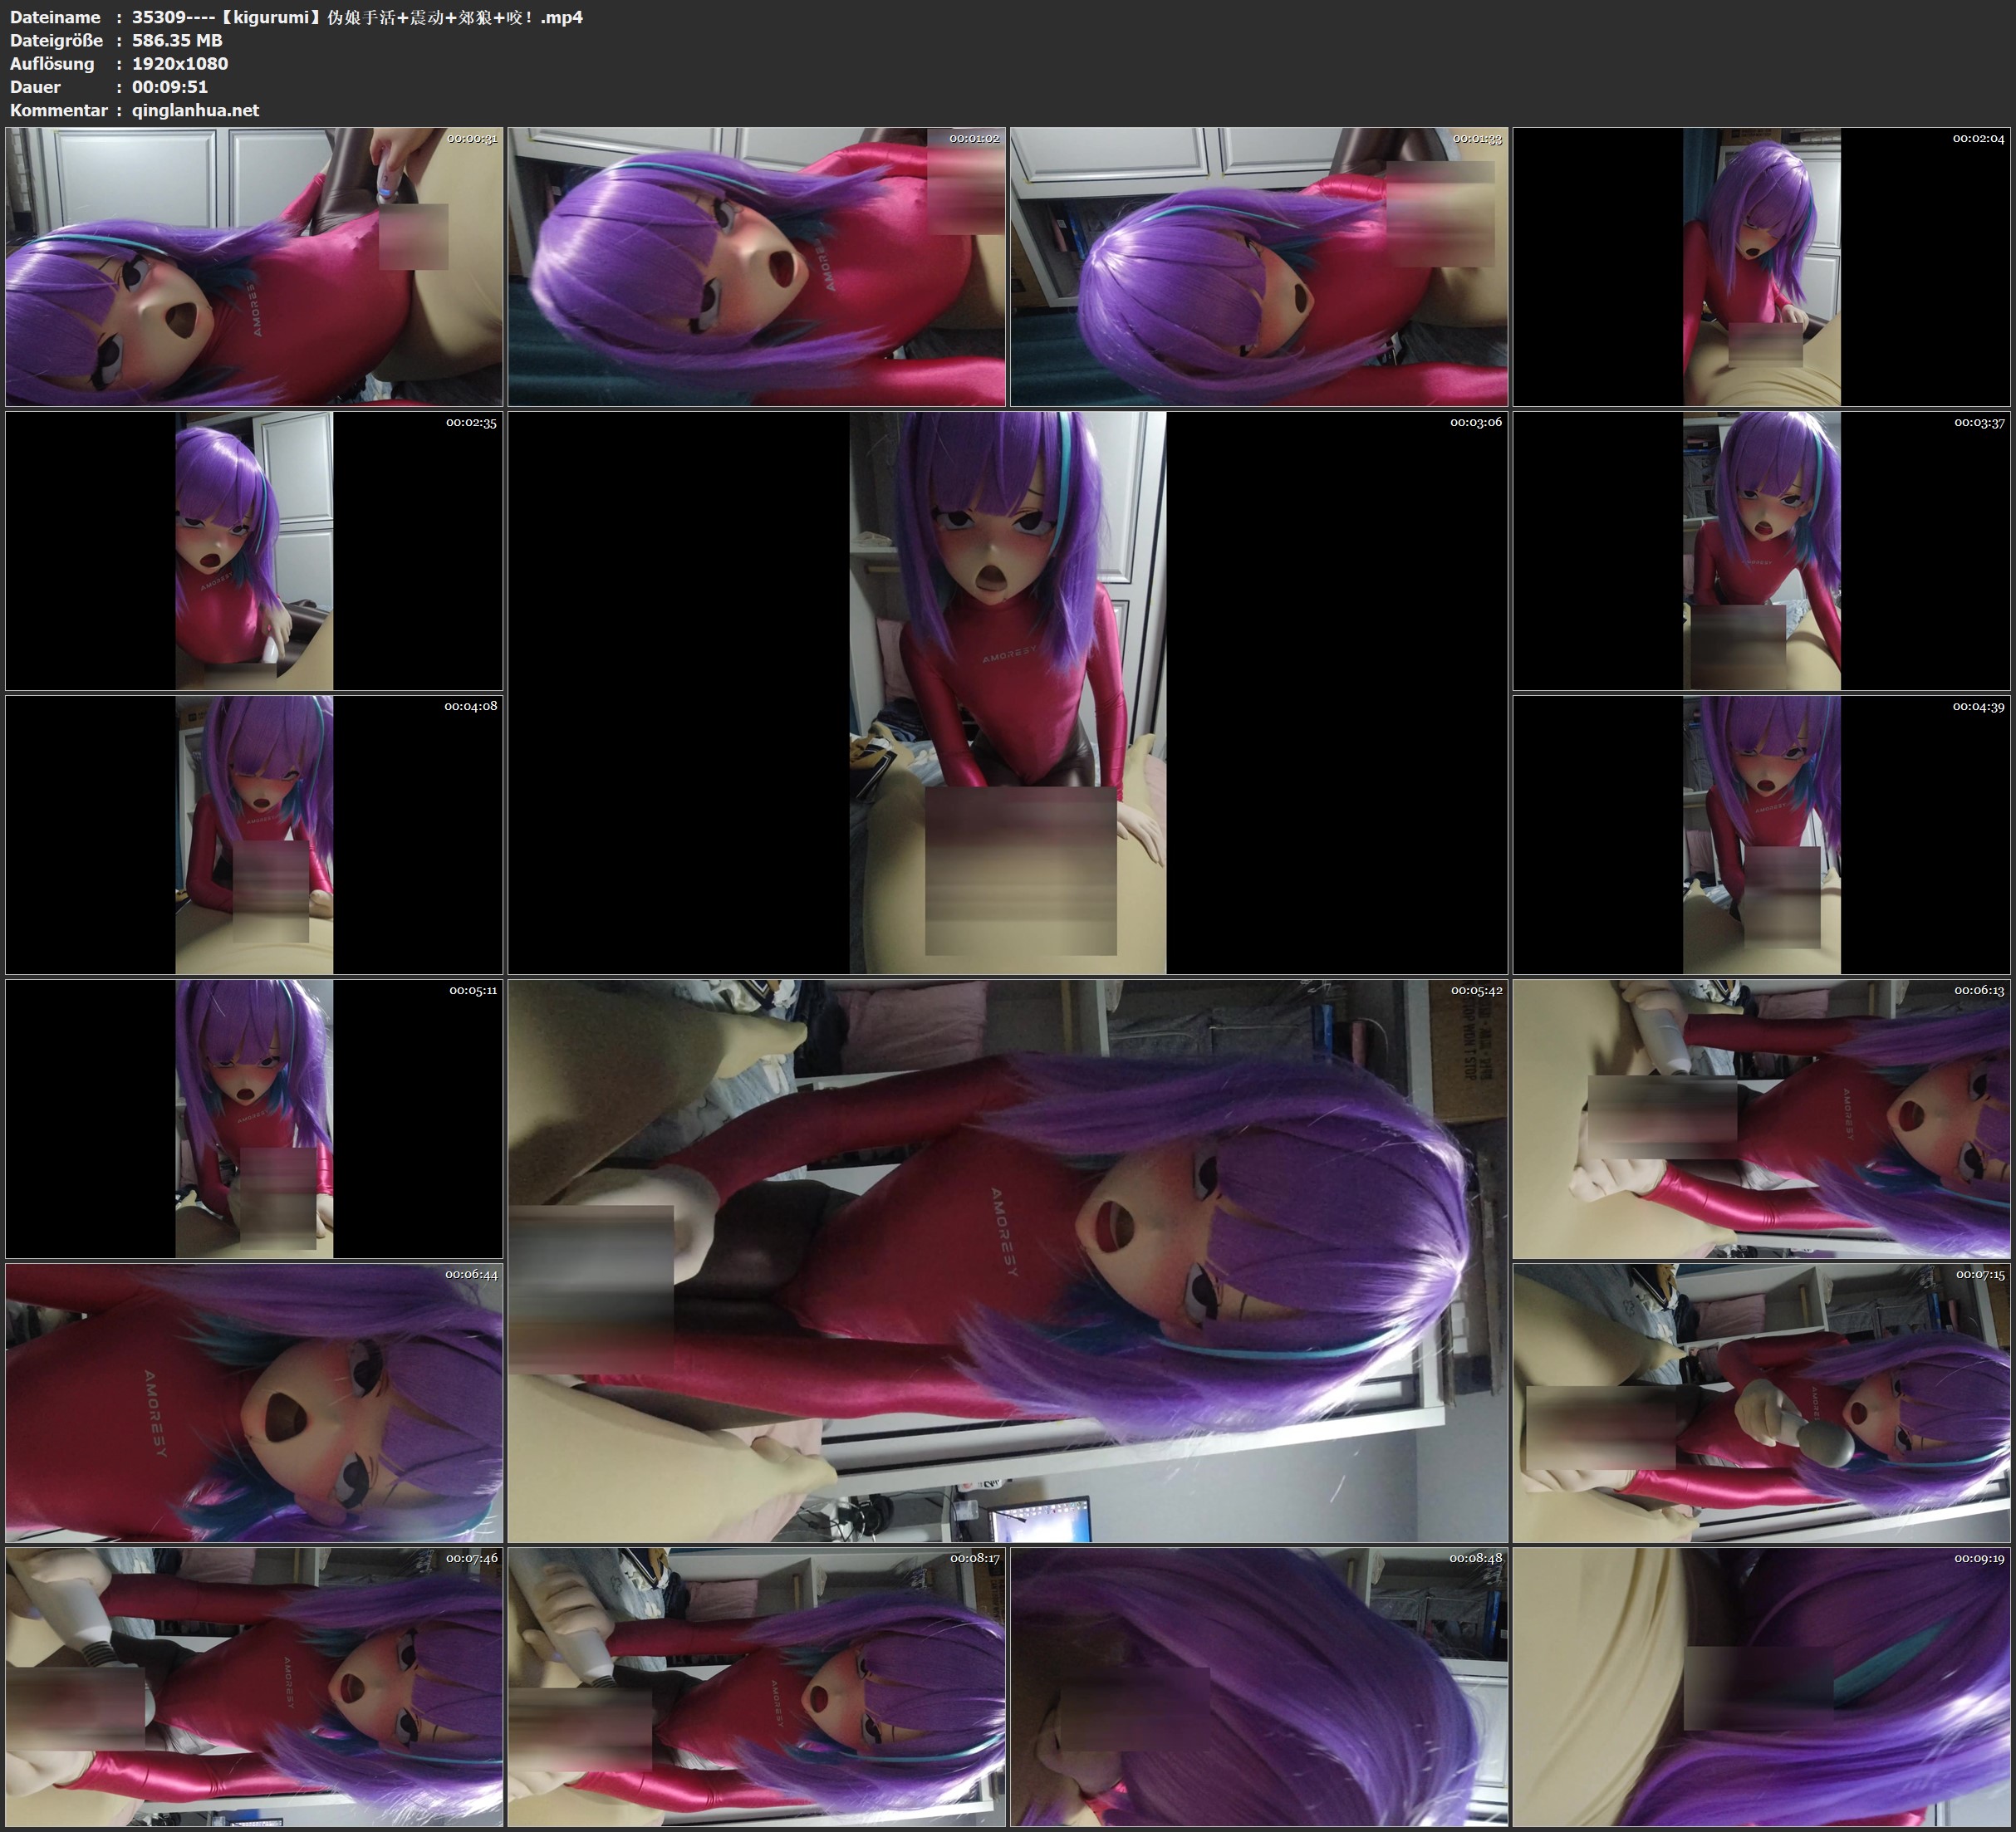Select the 00:02:35 thumbnail
This screenshot has width=2016, height=1832.
[254, 550]
